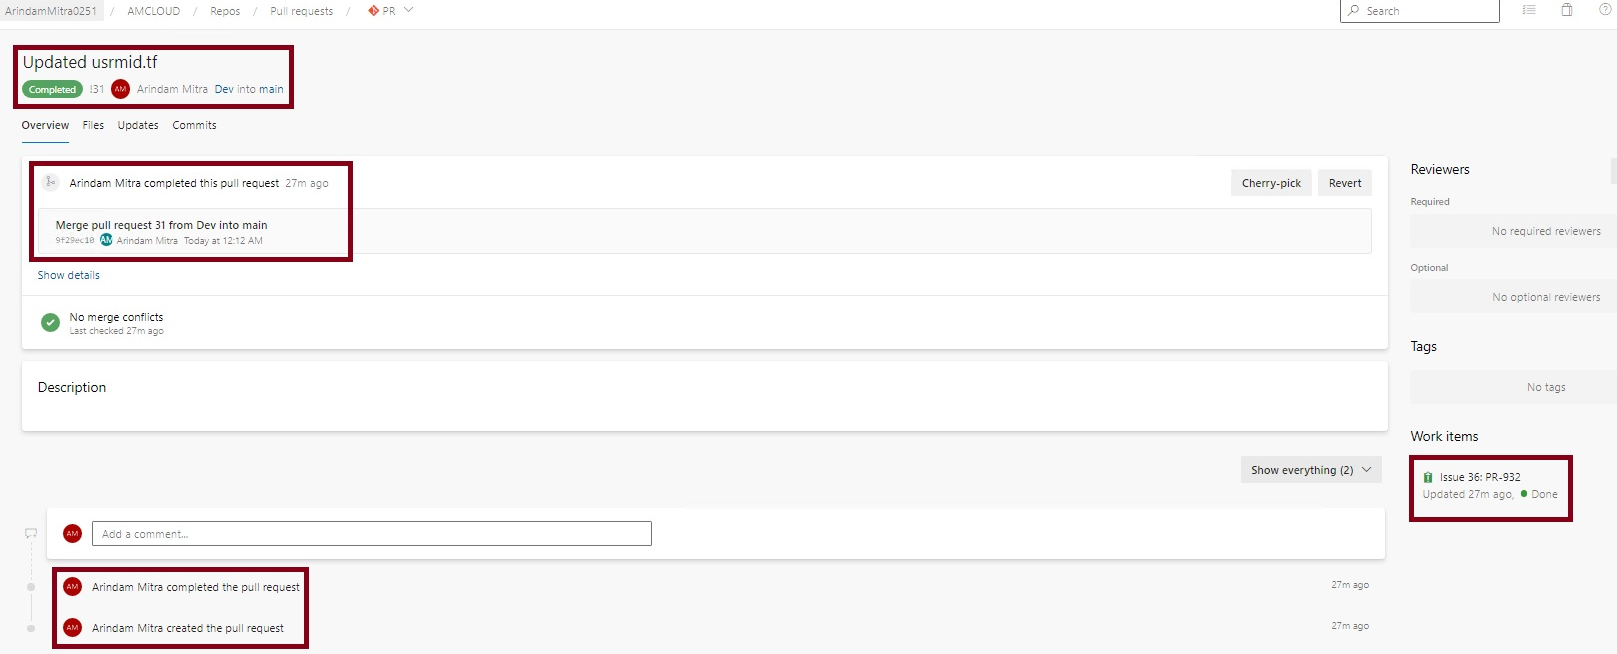Open the Show everything (2) filter dropdown
1617x654 pixels.
[1310, 470]
